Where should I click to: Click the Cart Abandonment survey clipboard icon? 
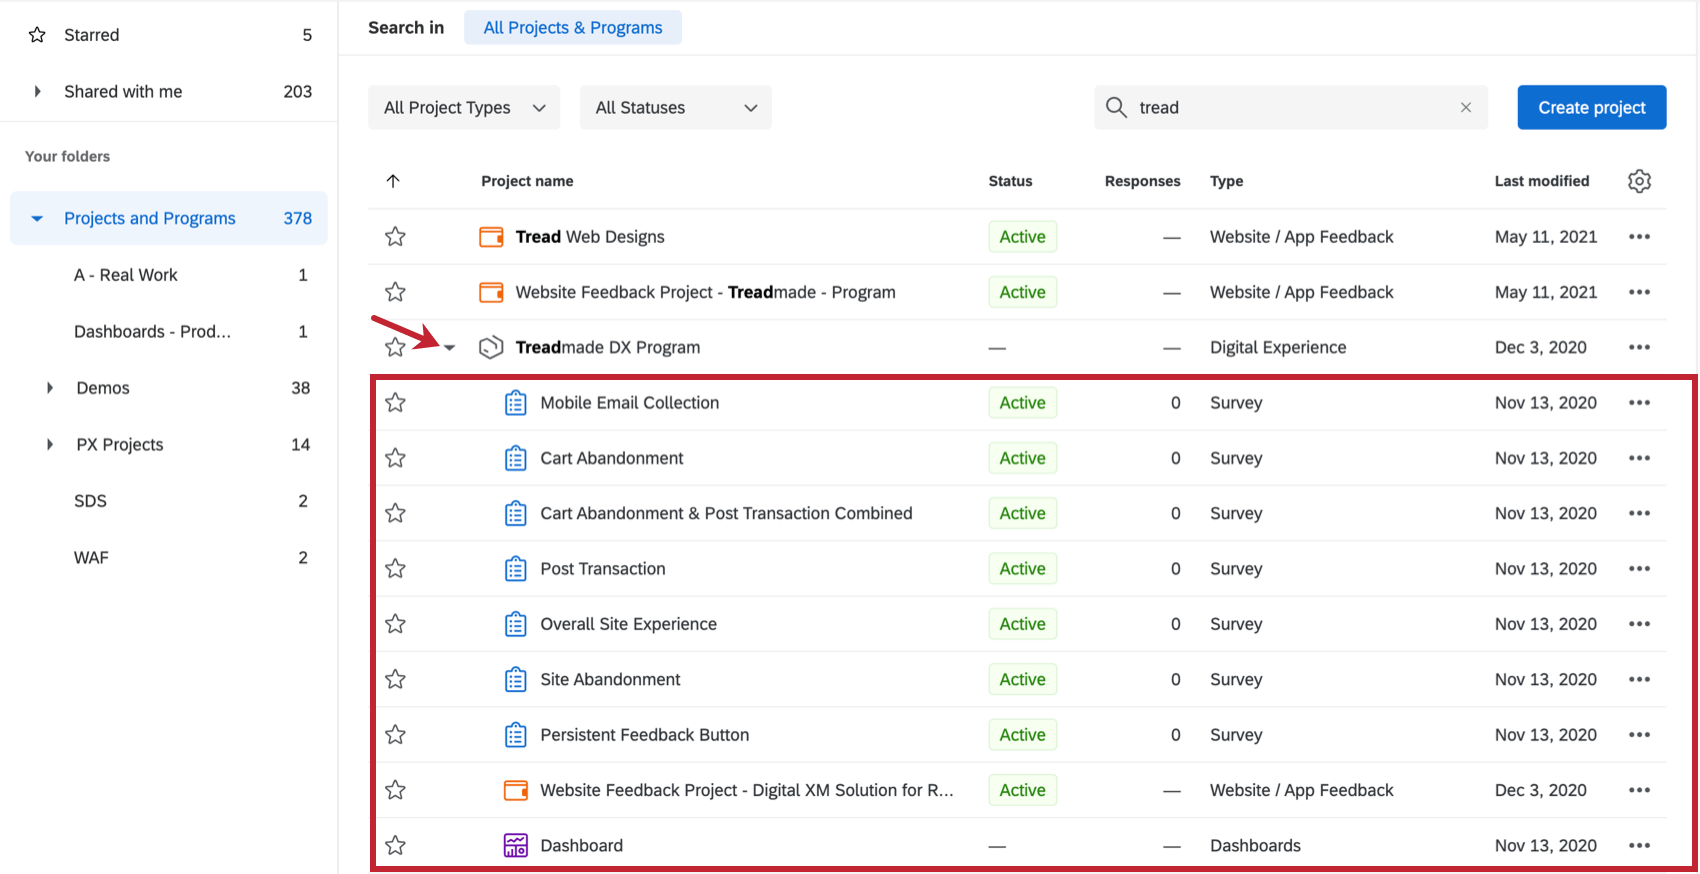(515, 458)
